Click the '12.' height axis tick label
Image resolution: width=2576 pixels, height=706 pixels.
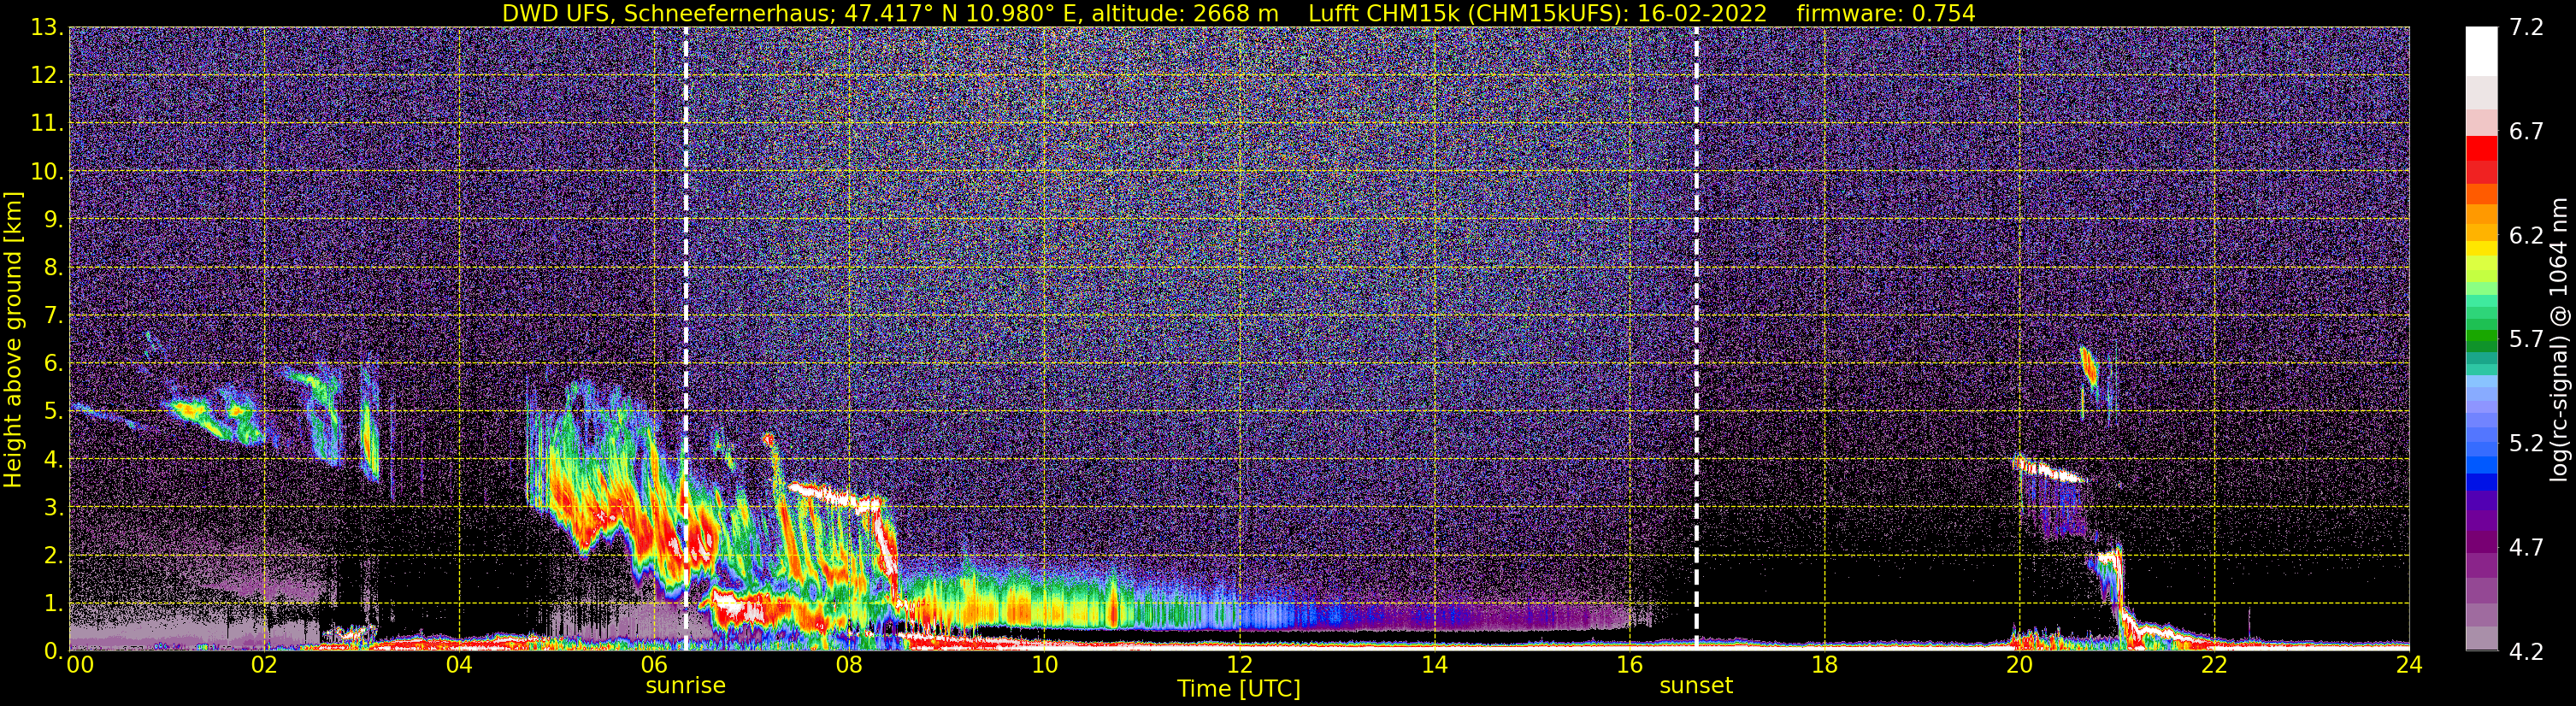coord(48,76)
